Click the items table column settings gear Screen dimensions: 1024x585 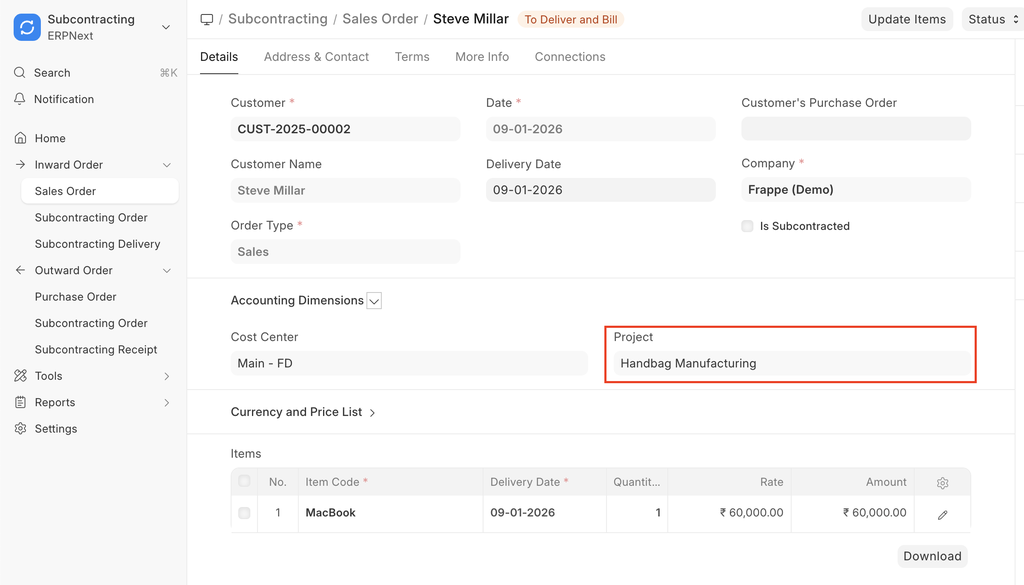click(x=942, y=483)
